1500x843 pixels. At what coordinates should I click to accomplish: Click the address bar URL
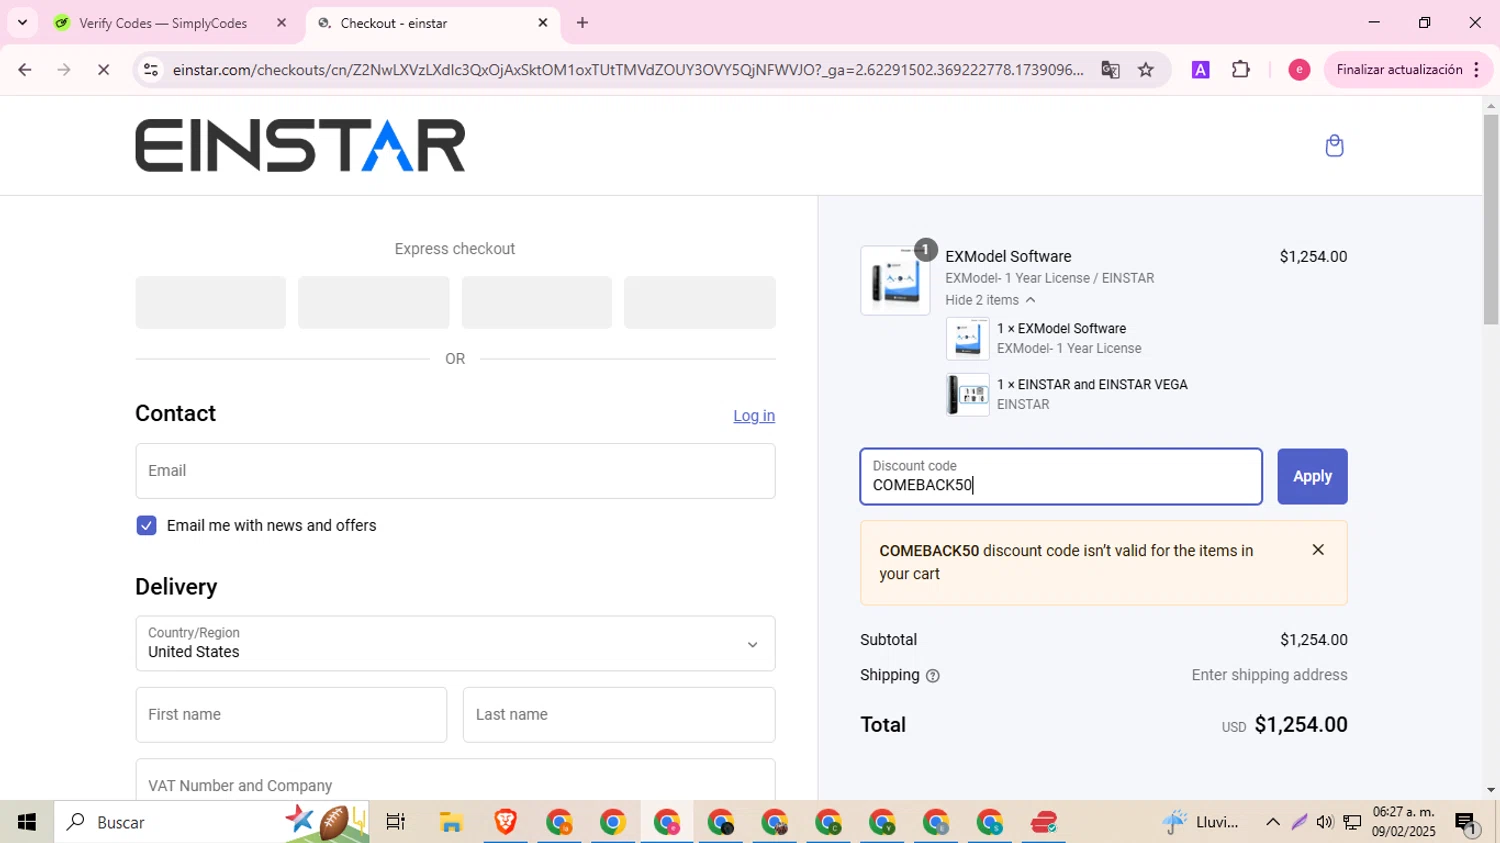click(627, 70)
